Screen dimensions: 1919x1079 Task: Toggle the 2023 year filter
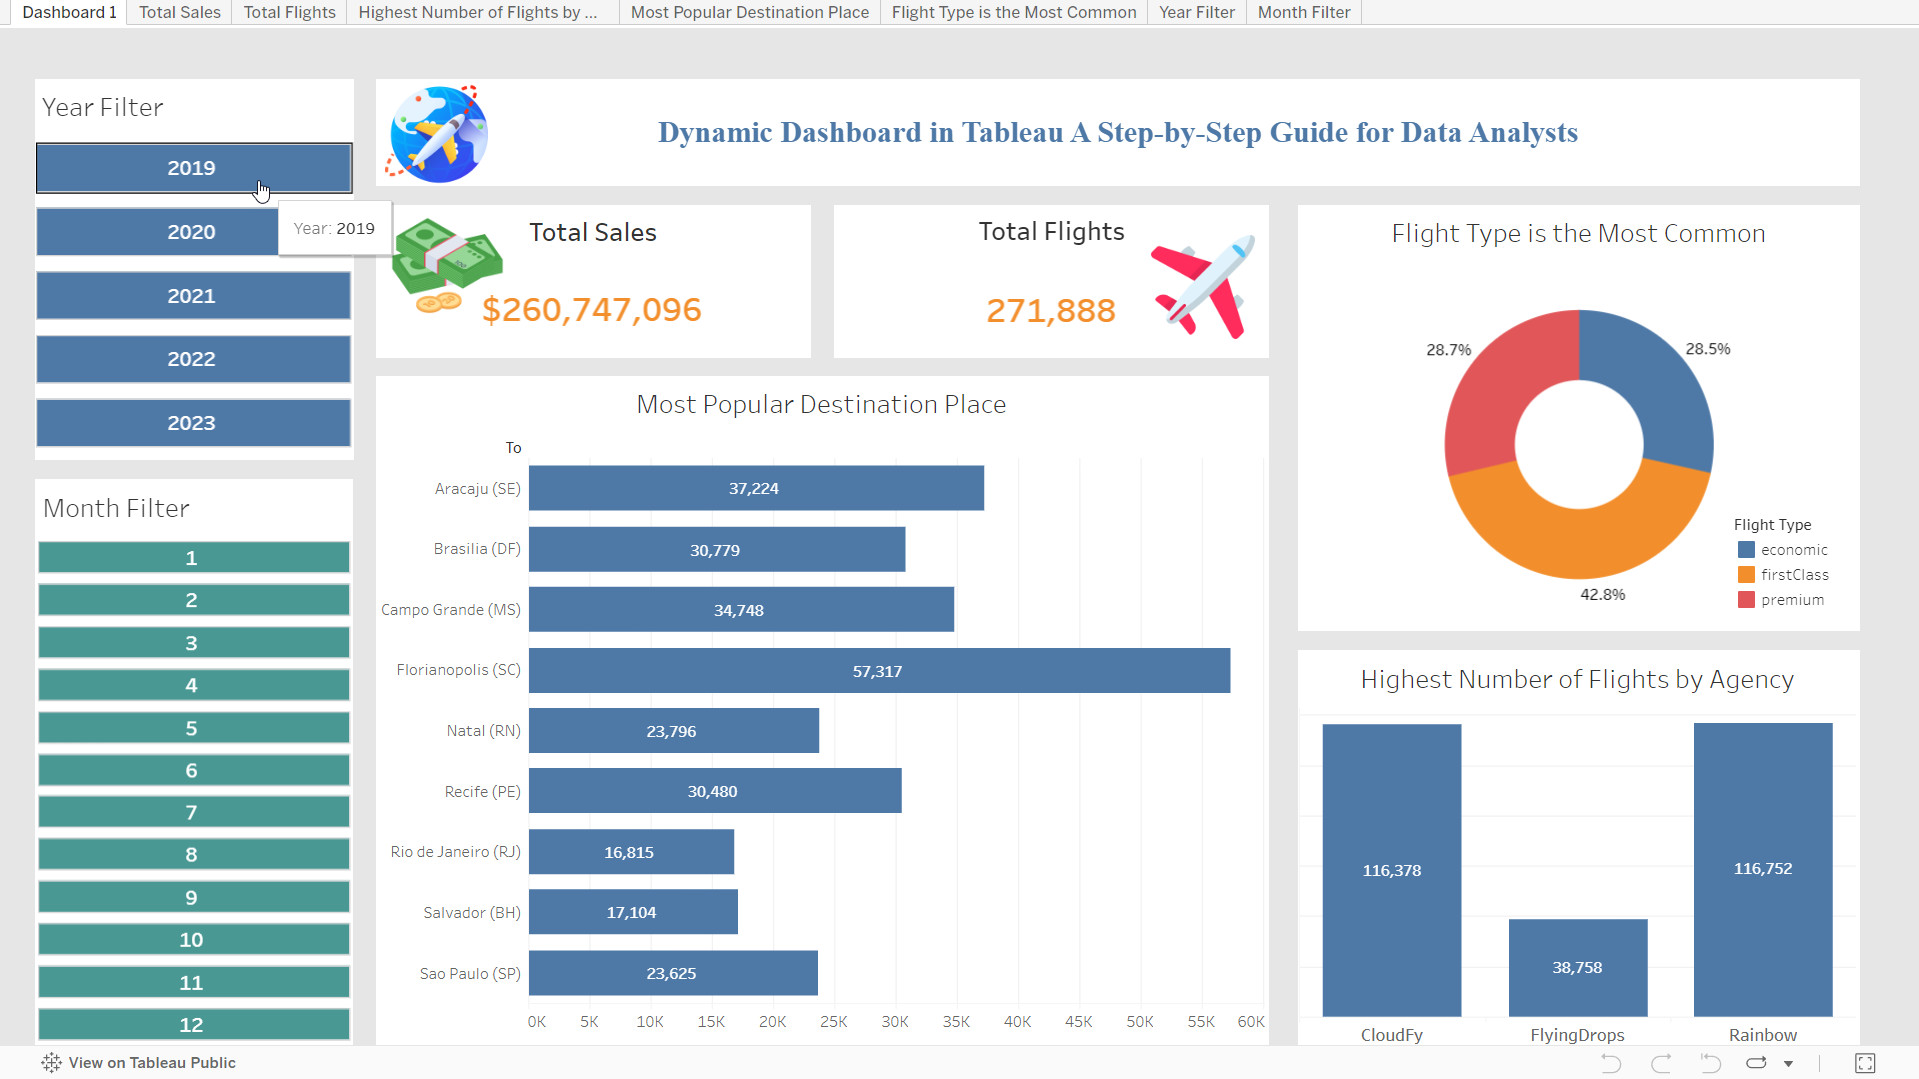point(193,423)
